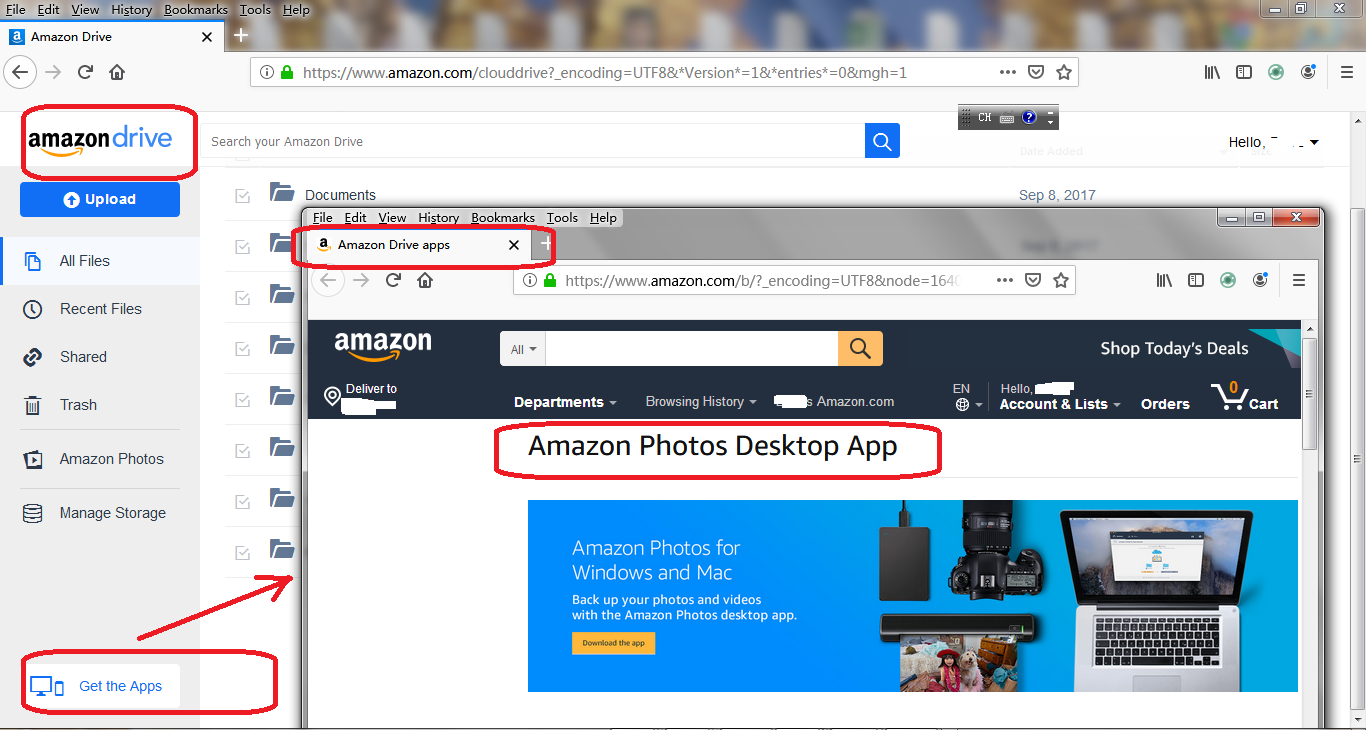Image resolution: width=1366 pixels, height=730 pixels.
Task: Expand the All categories dropdown in Amazon search
Action: [x=522, y=348]
